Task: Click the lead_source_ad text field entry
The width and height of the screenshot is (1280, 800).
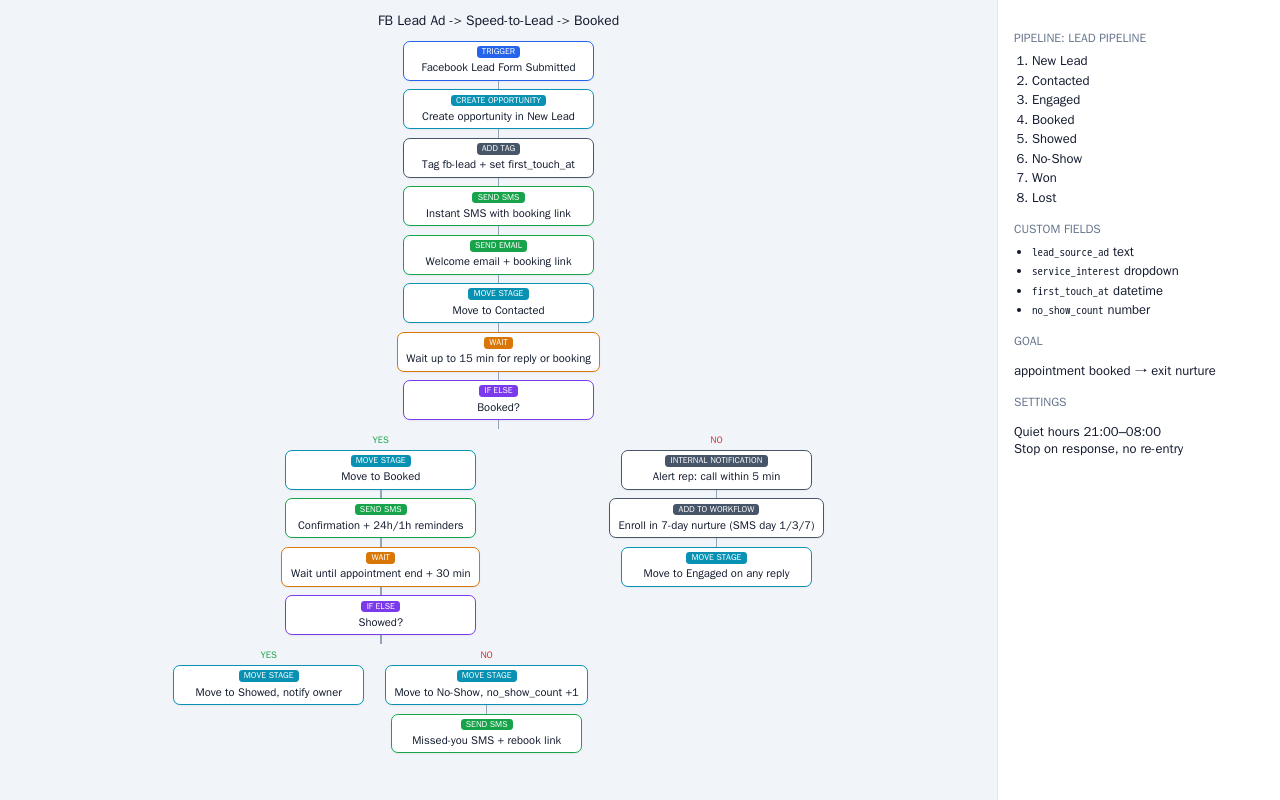Action: [1083, 252]
